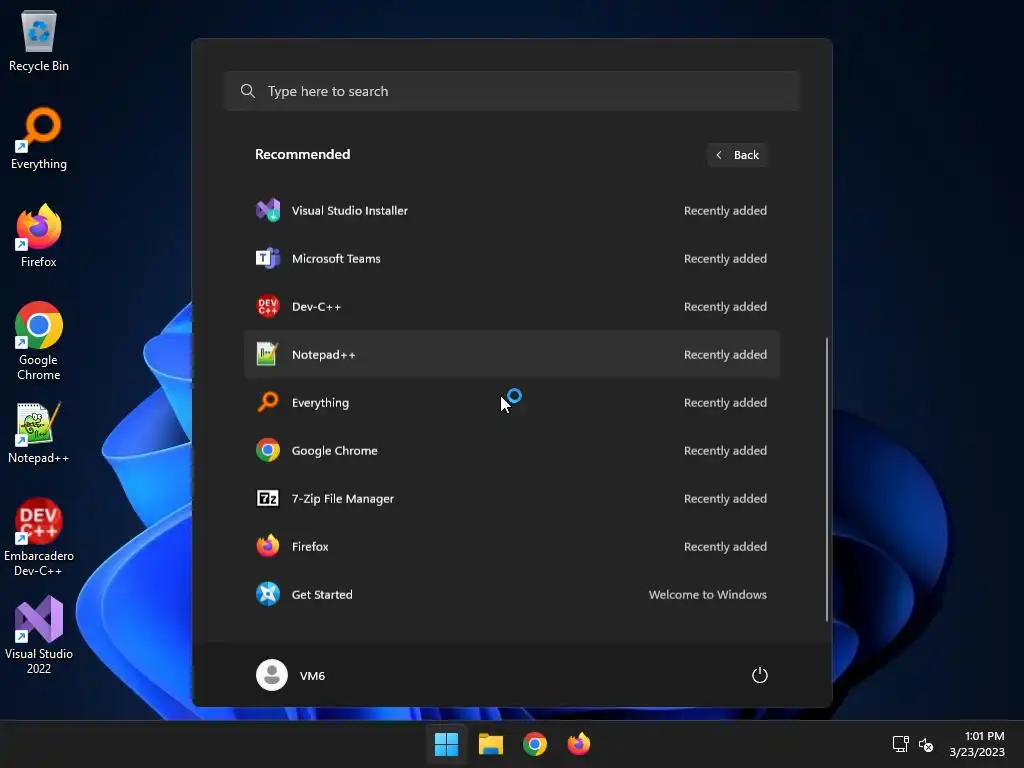Click Everything magnifier icon in Recommended list
Viewport: 1024px width, 768px height.
[268, 402]
